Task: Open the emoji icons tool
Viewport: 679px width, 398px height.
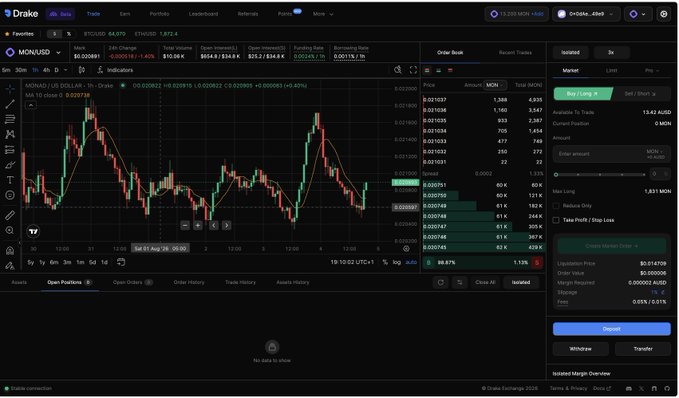Action: [10, 195]
